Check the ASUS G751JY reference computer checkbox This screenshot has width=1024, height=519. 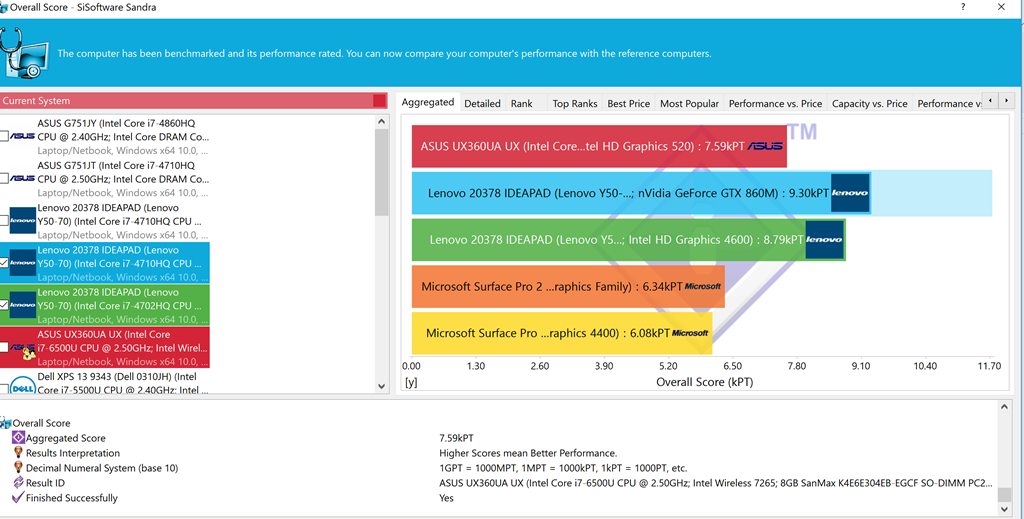point(4,136)
